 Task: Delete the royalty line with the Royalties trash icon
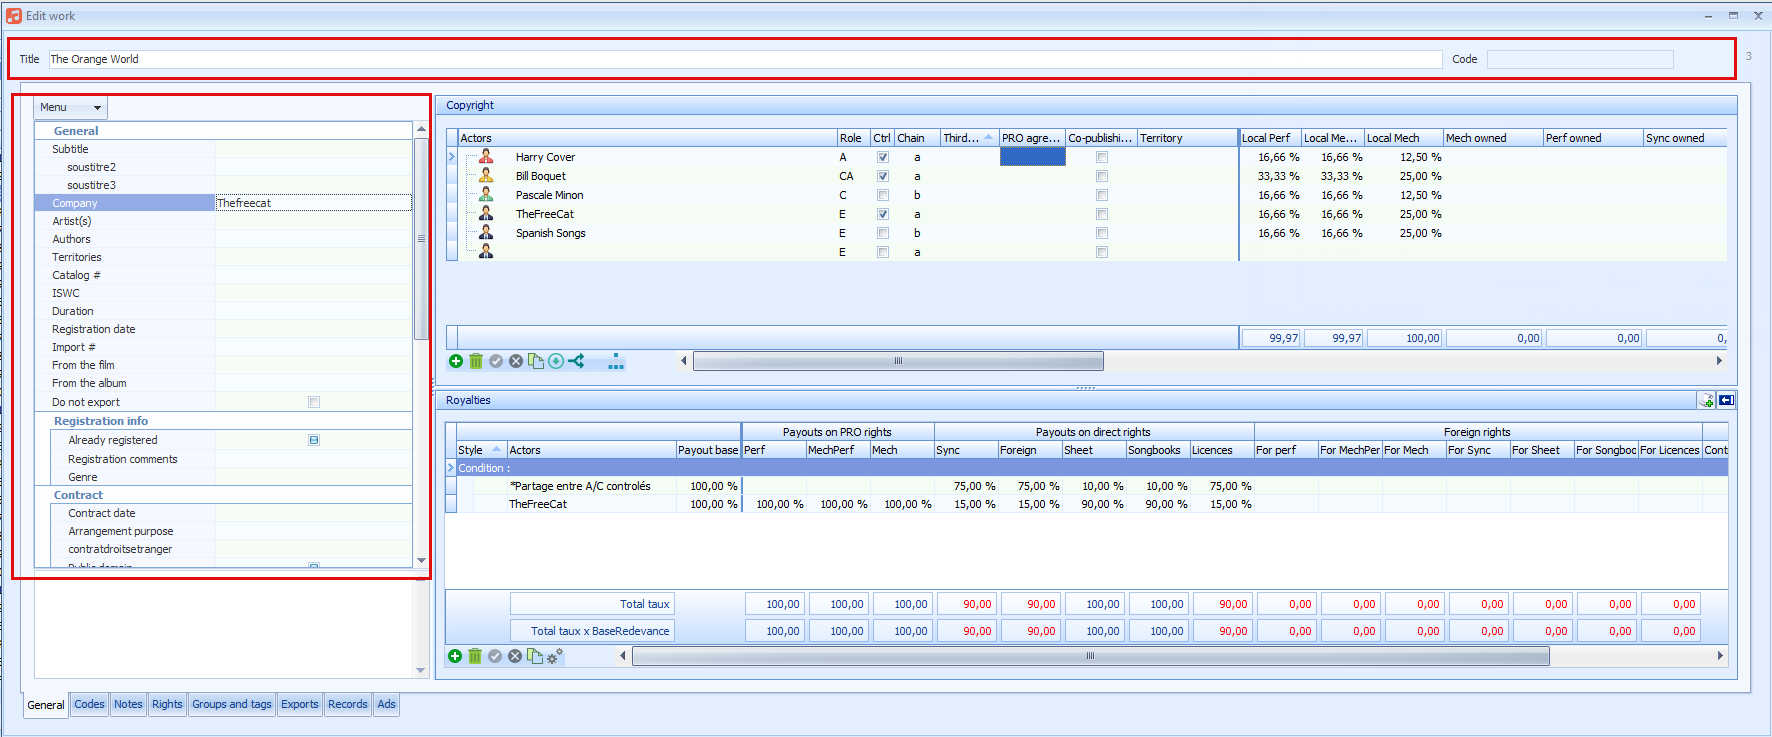coord(475,656)
